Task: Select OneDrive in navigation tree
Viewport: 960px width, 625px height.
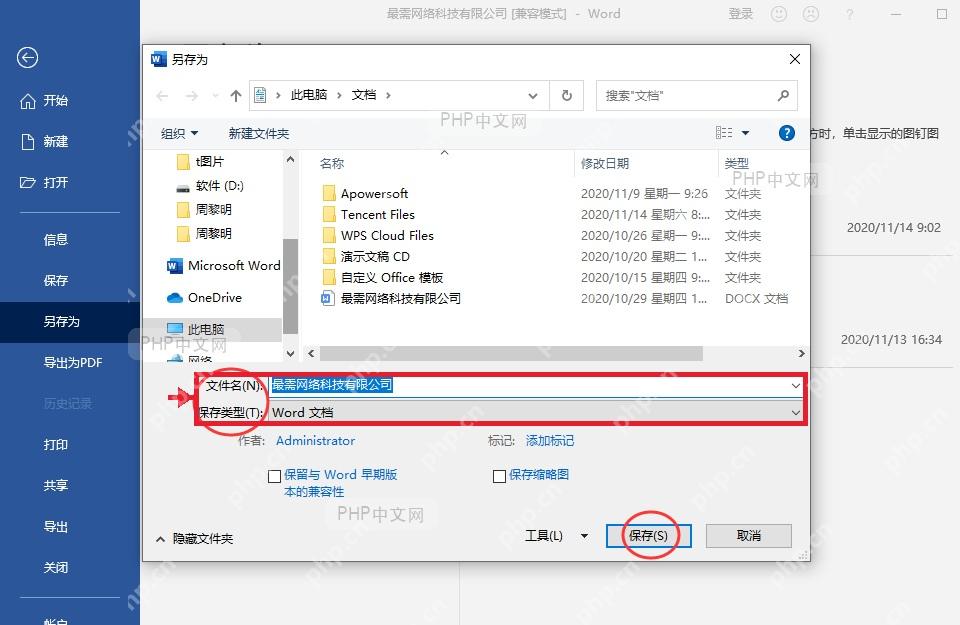Action: coord(204,298)
